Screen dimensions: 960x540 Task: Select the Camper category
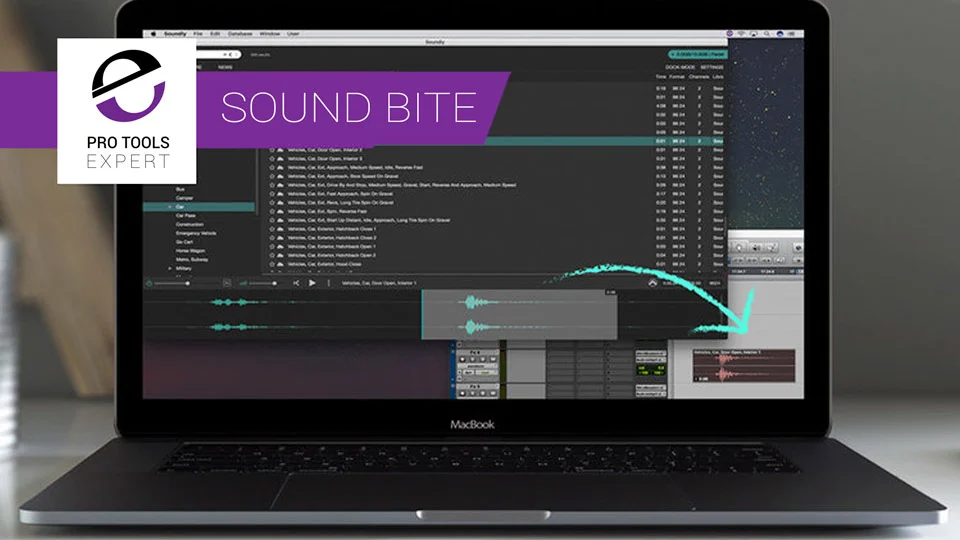point(184,198)
